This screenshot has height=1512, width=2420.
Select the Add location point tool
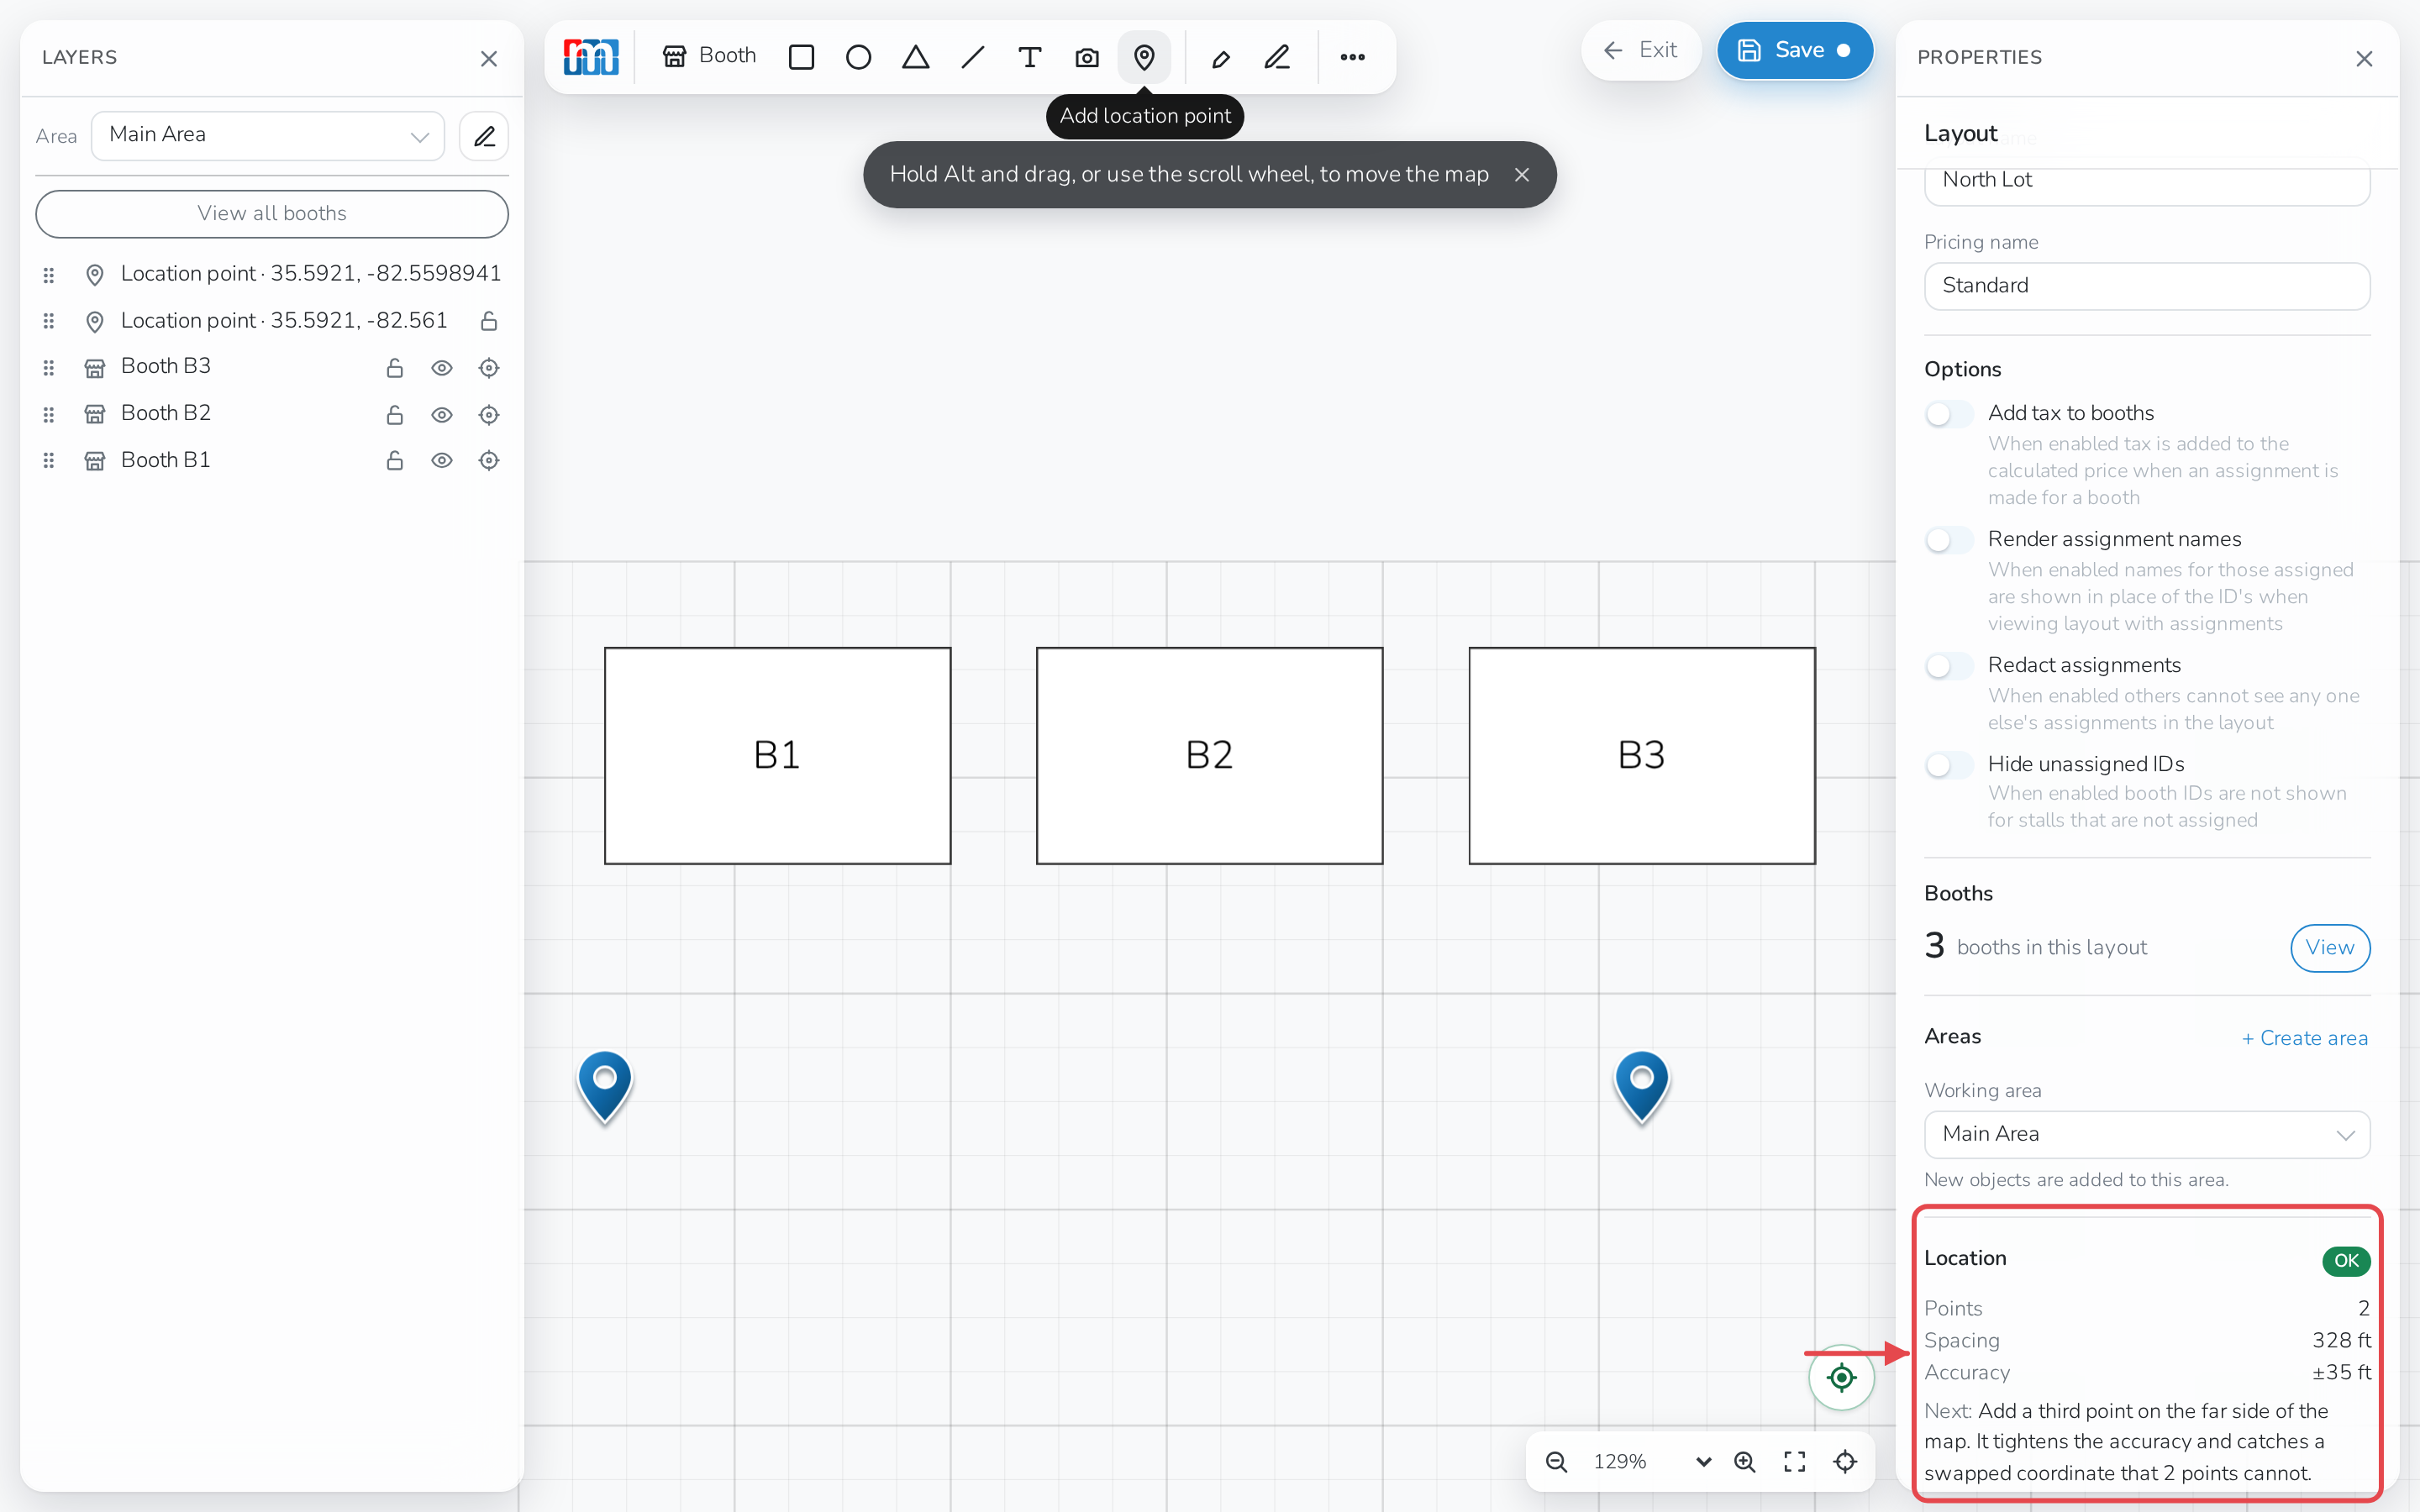(1144, 57)
